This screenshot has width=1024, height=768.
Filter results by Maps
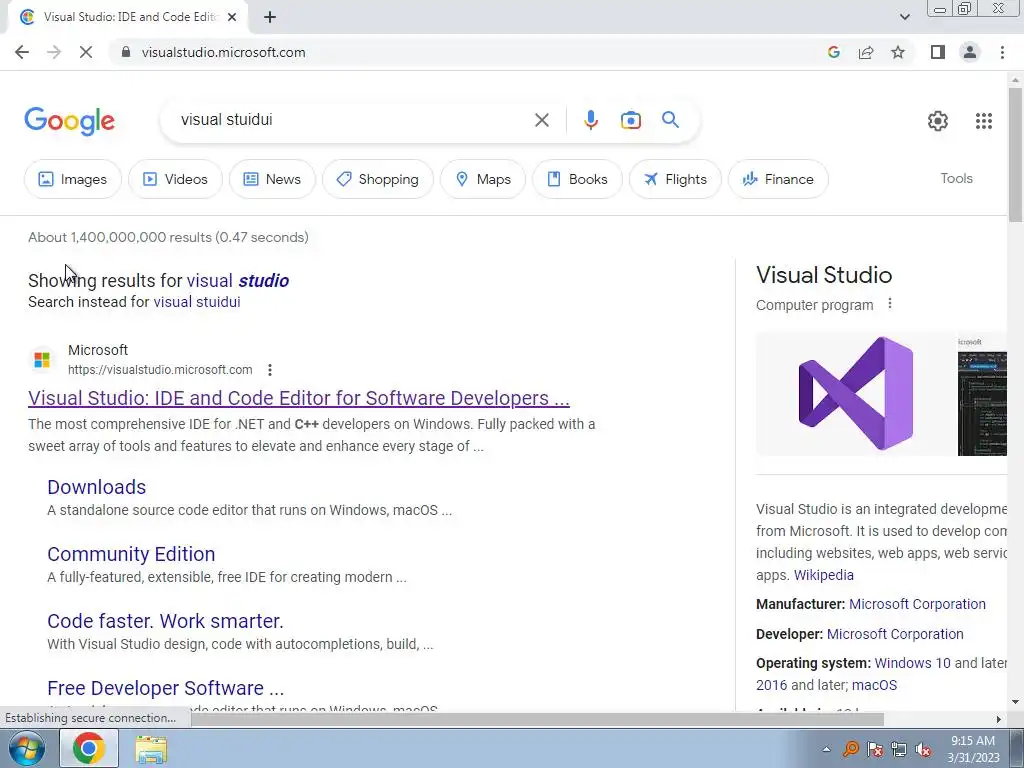pyautogui.click(x=483, y=179)
